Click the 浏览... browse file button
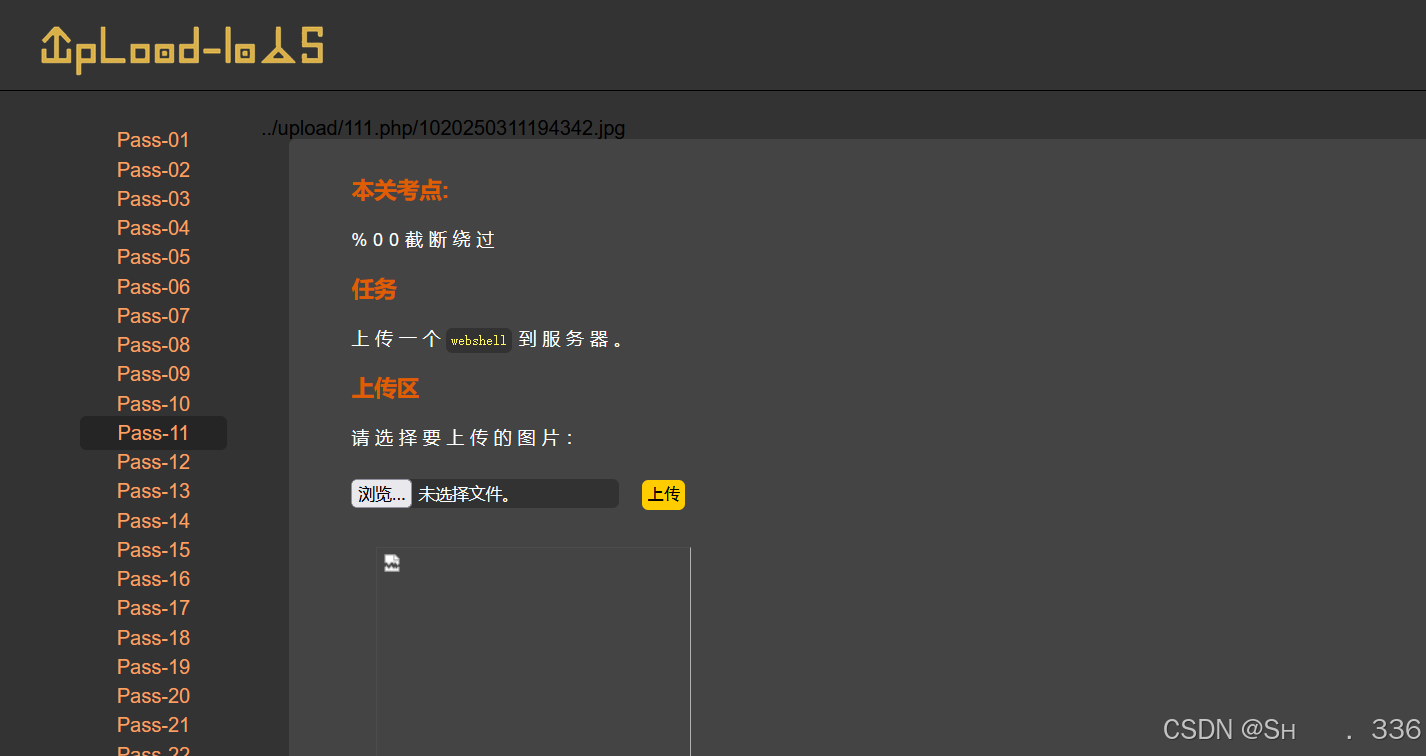The height and width of the screenshot is (756, 1426). pos(381,494)
